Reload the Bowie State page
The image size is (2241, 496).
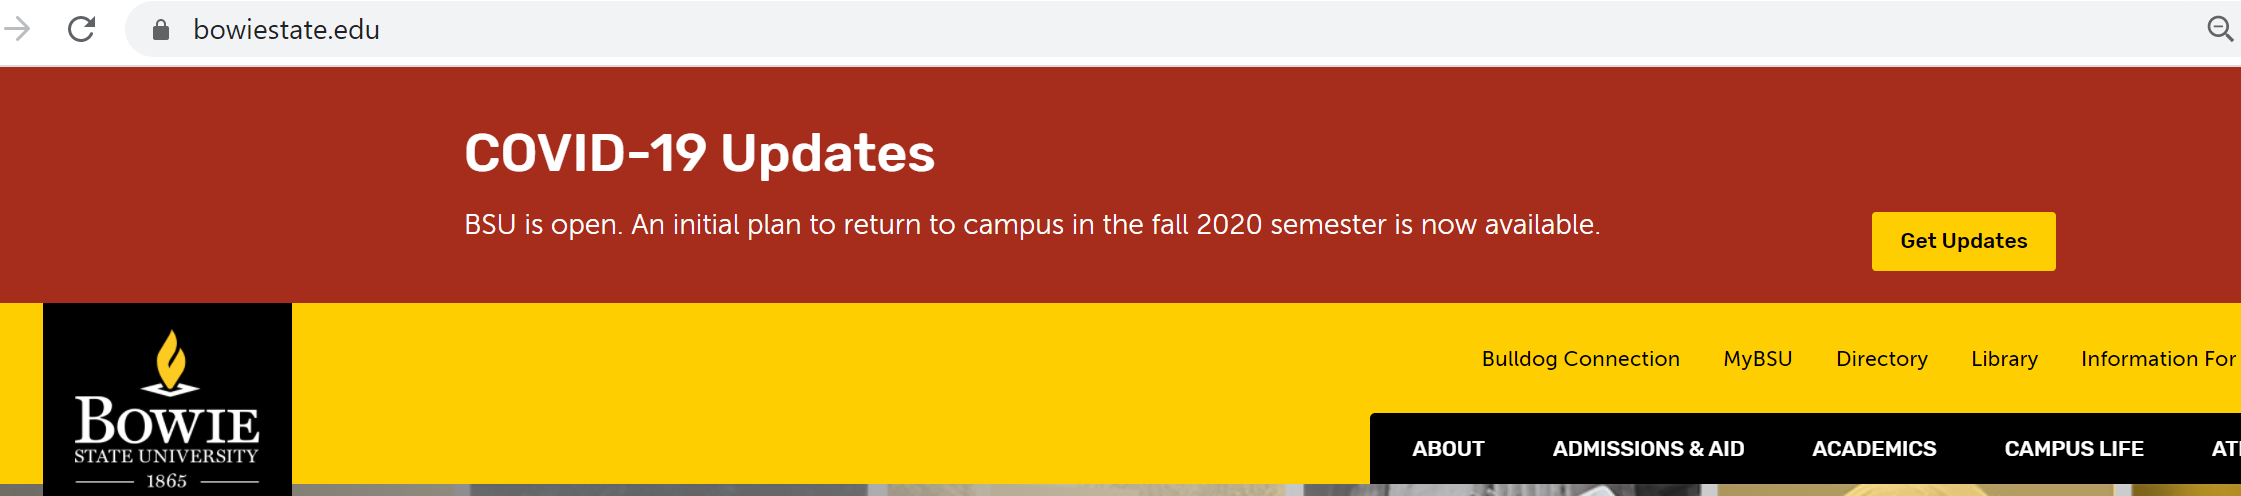(x=81, y=29)
